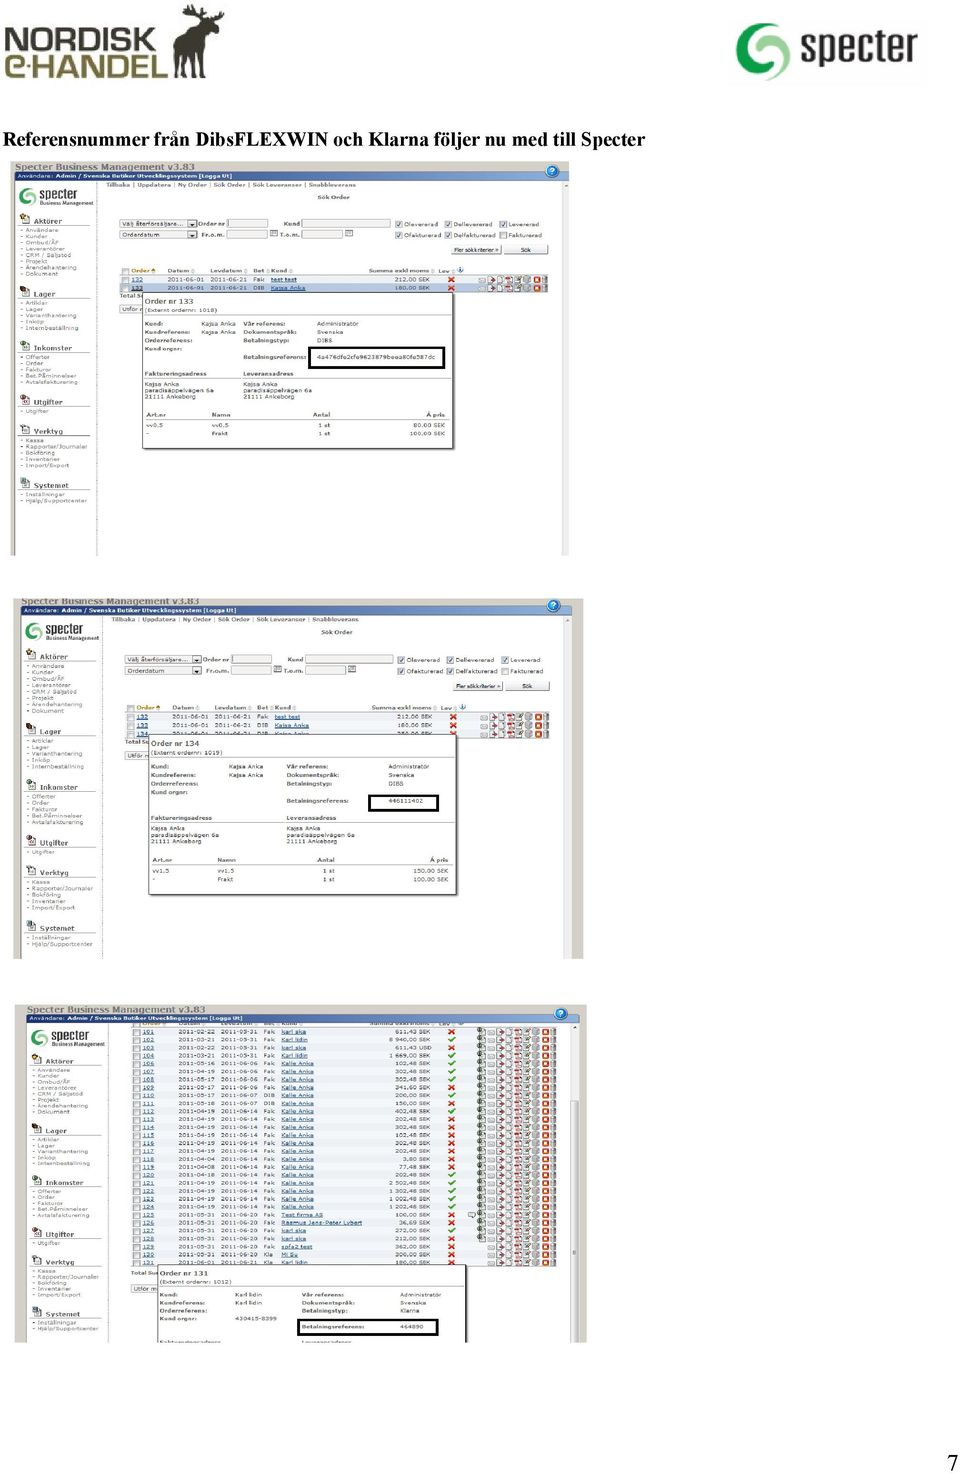Click Aktörer section icon, Order 131 screenshot
This screenshot has height=1474, width=960.
tap(37, 1059)
